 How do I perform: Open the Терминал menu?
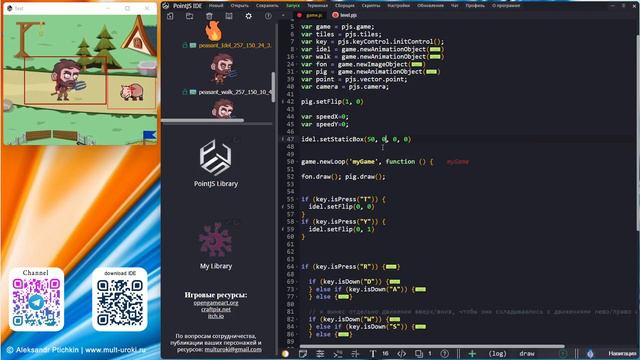click(x=318, y=6)
